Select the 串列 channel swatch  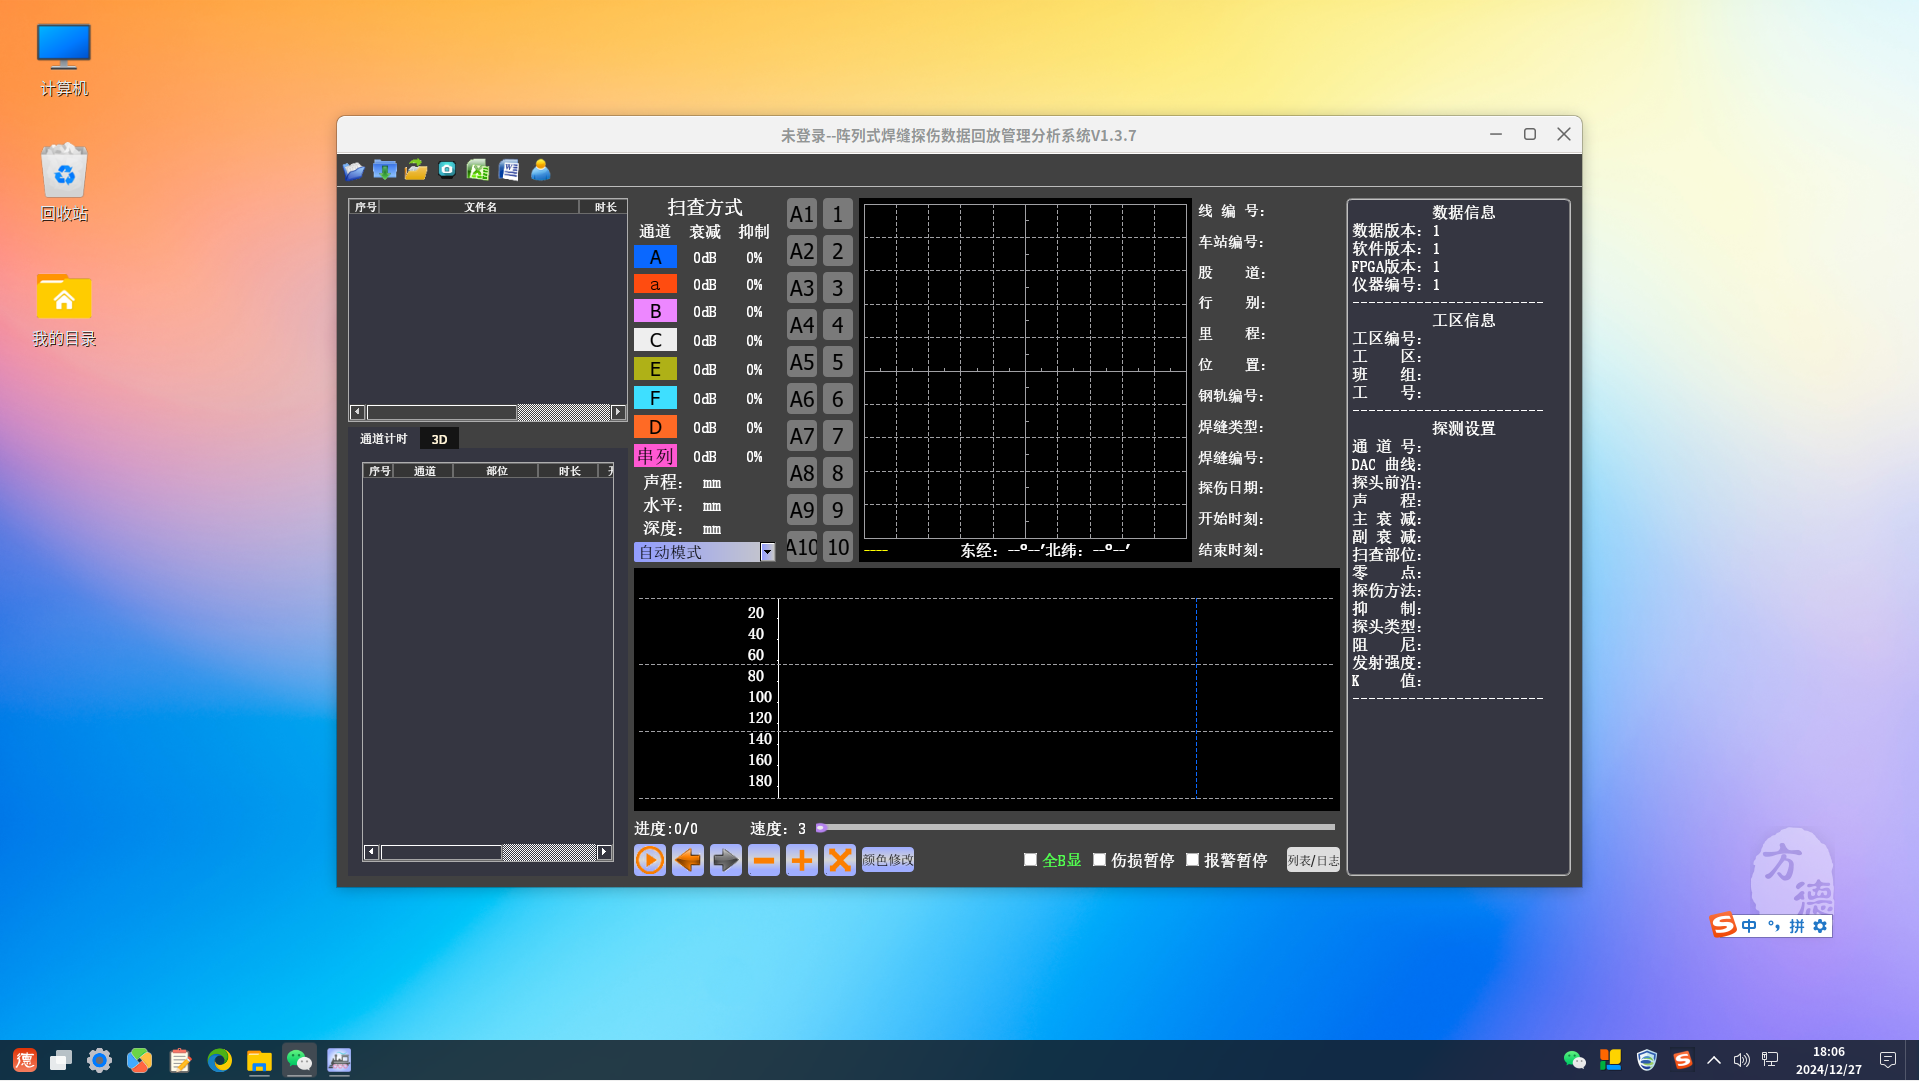655,456
